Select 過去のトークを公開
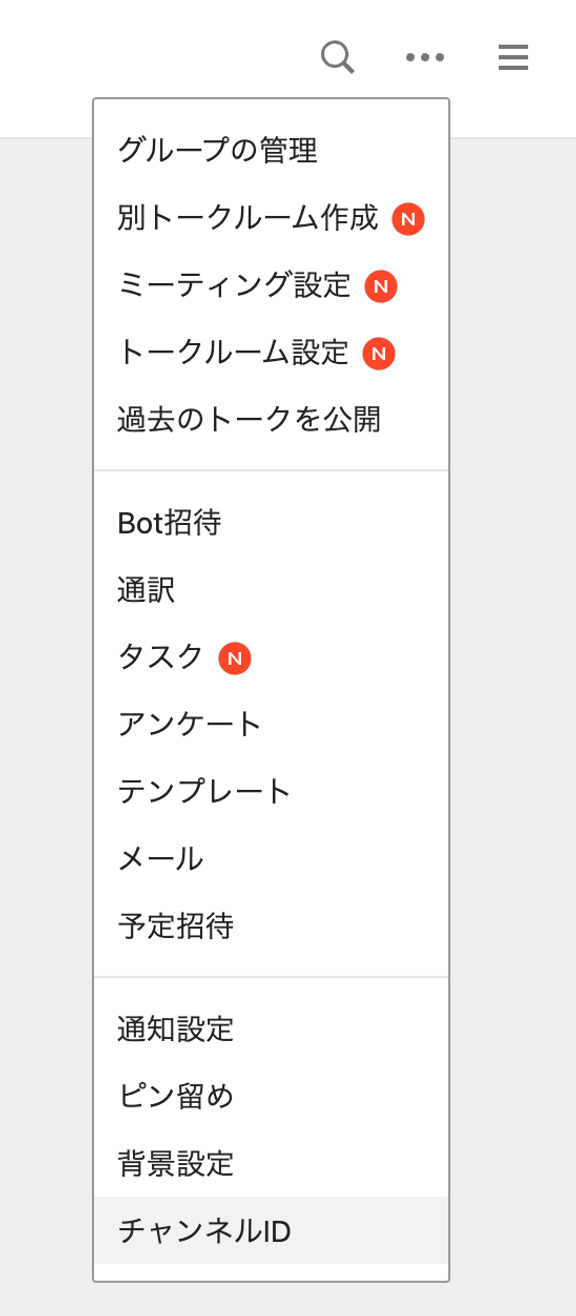576x1316 pixels. 271,420
